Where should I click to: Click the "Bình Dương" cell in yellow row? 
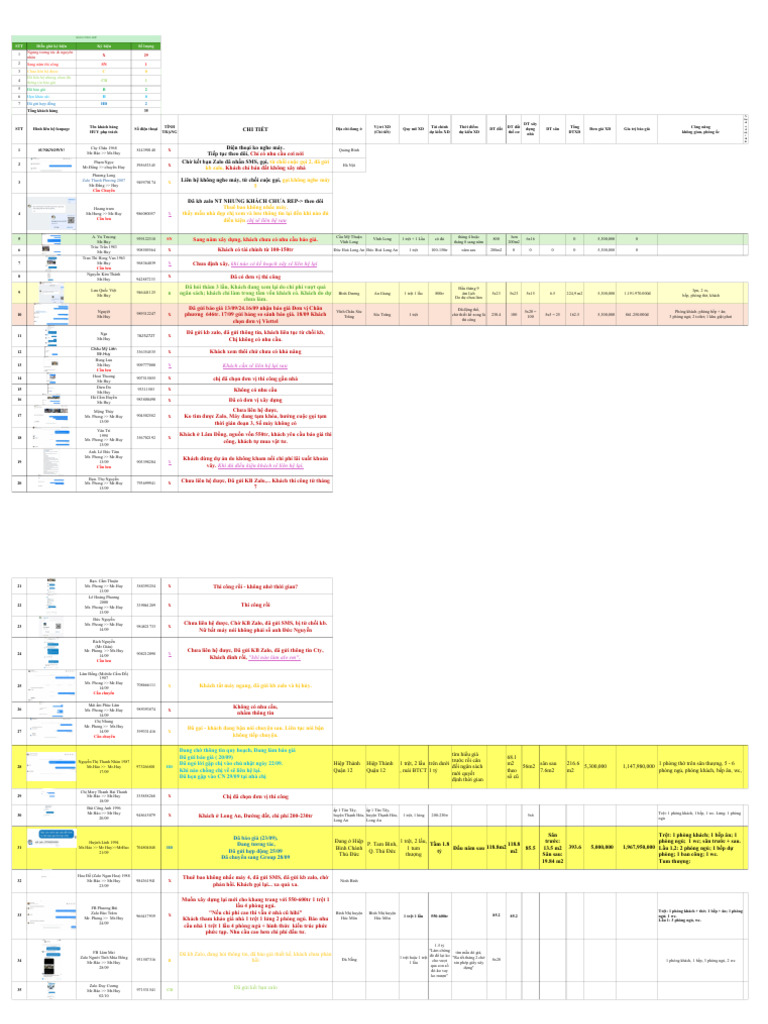349,293
